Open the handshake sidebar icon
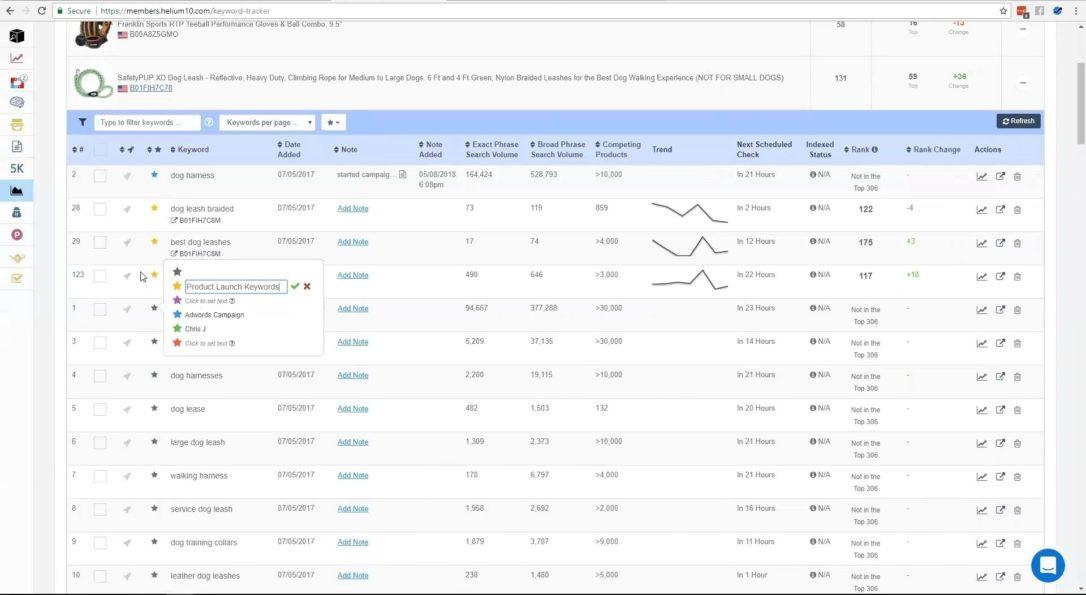The width and height of the screenshot is (1086, 595). (x=17, y=257)
